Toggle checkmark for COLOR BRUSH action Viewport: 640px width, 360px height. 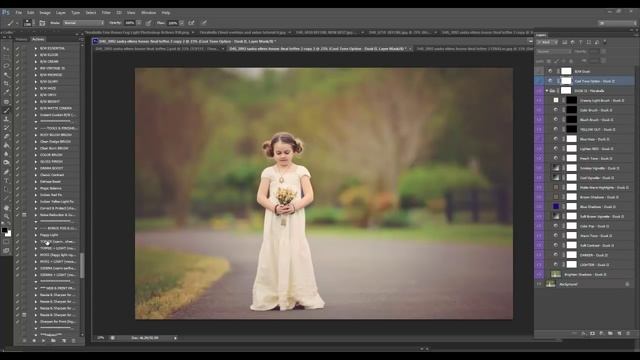[x=18, y=155]
